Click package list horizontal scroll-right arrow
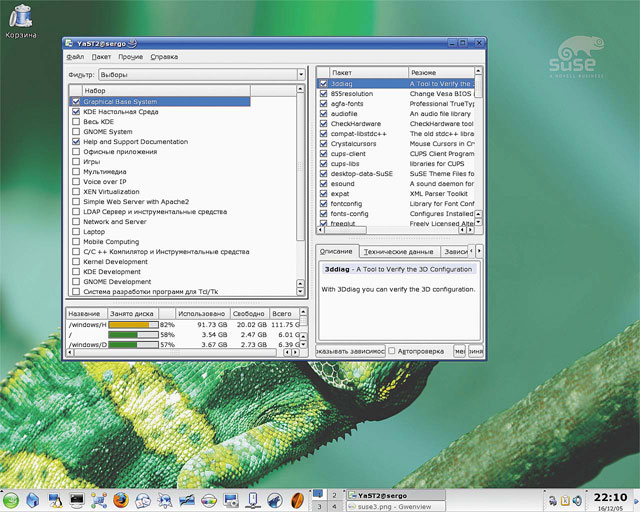The width and height of the screenshot is (640, 512). point(471,230)
